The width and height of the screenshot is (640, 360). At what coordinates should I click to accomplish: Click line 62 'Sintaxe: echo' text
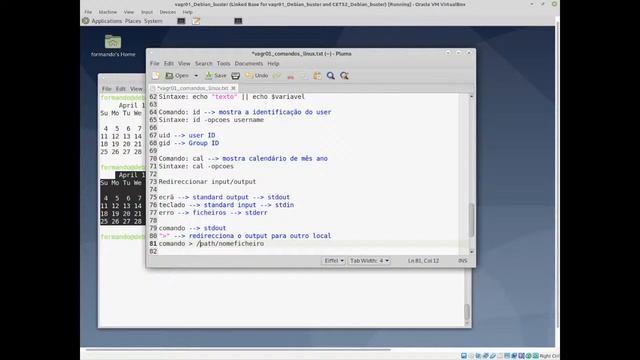coord(183,97)
